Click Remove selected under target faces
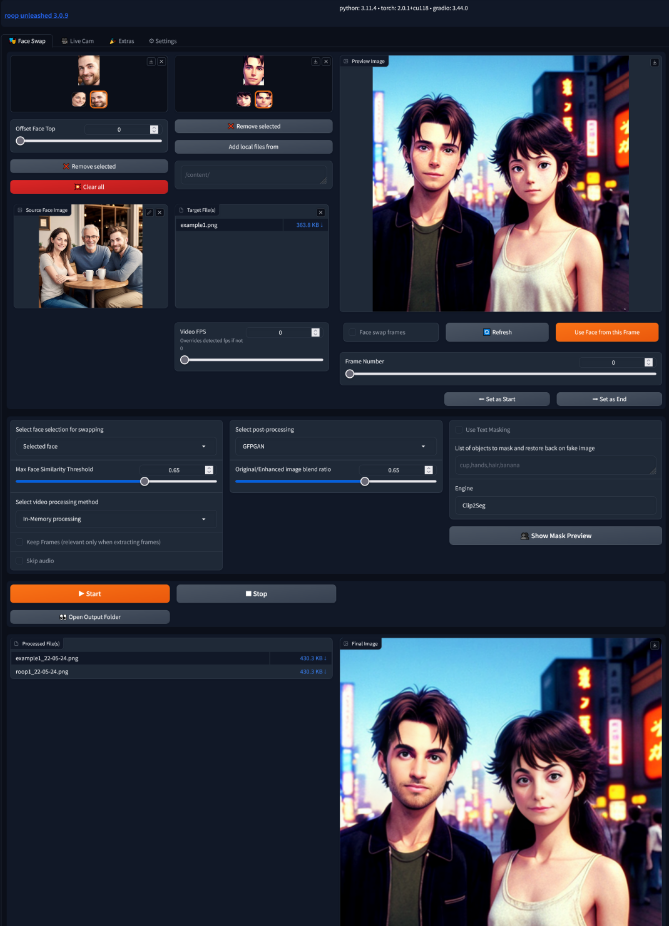 pyautogui.click(x=254, y=126)
